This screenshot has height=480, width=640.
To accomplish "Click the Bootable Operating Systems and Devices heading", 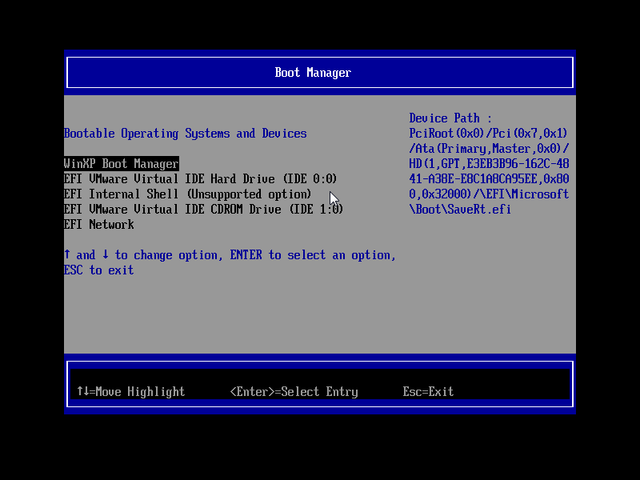I will click(185, 133).
